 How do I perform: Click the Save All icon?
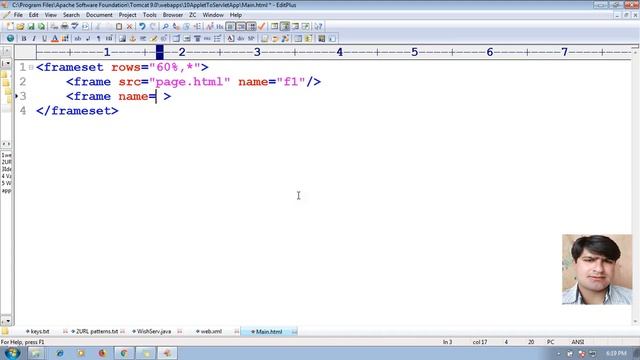pyautogui.click(x=42, y=27)
